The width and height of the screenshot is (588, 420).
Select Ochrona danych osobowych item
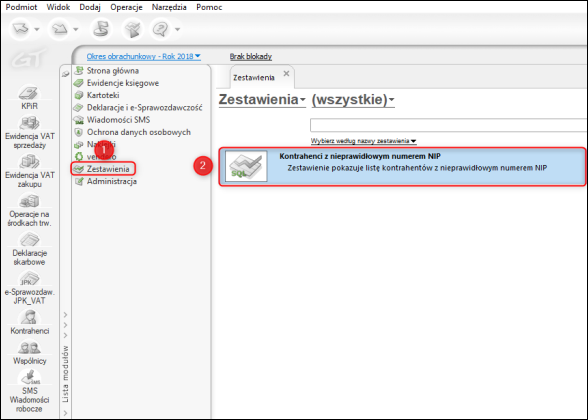coord(139,132)
